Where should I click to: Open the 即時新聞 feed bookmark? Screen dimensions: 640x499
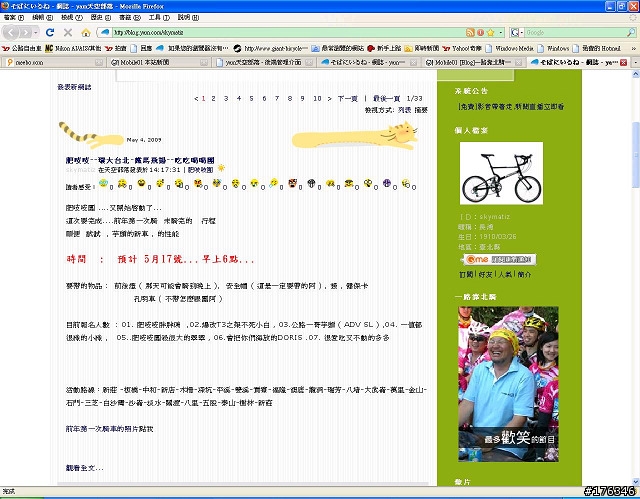422,48
